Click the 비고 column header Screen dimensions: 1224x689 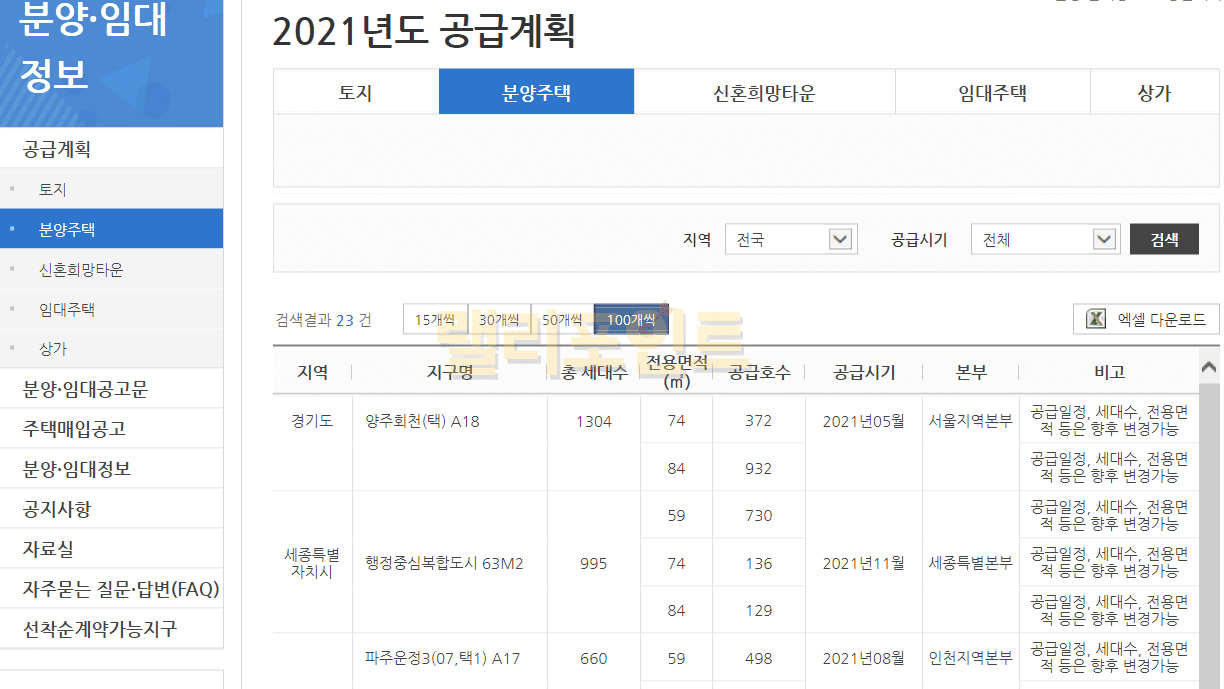[1109, 372]
